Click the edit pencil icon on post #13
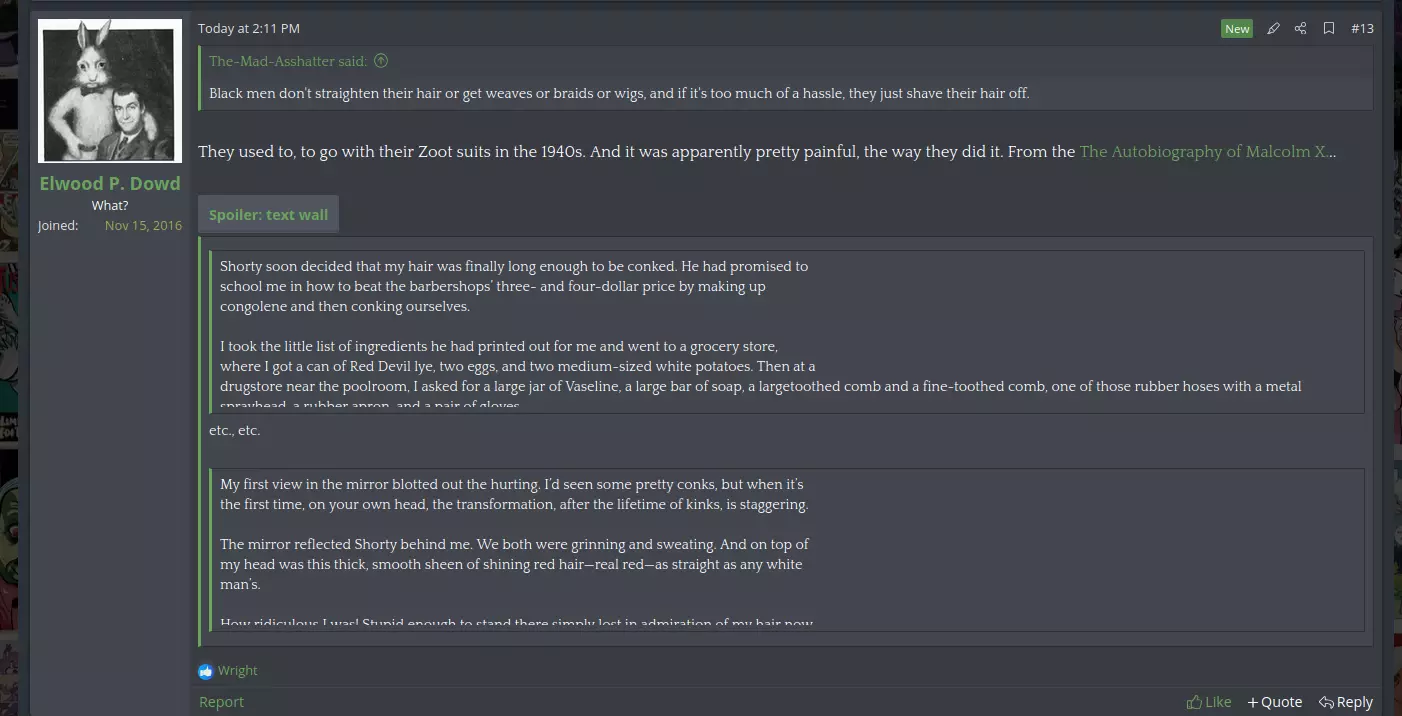 point(1273,29)
